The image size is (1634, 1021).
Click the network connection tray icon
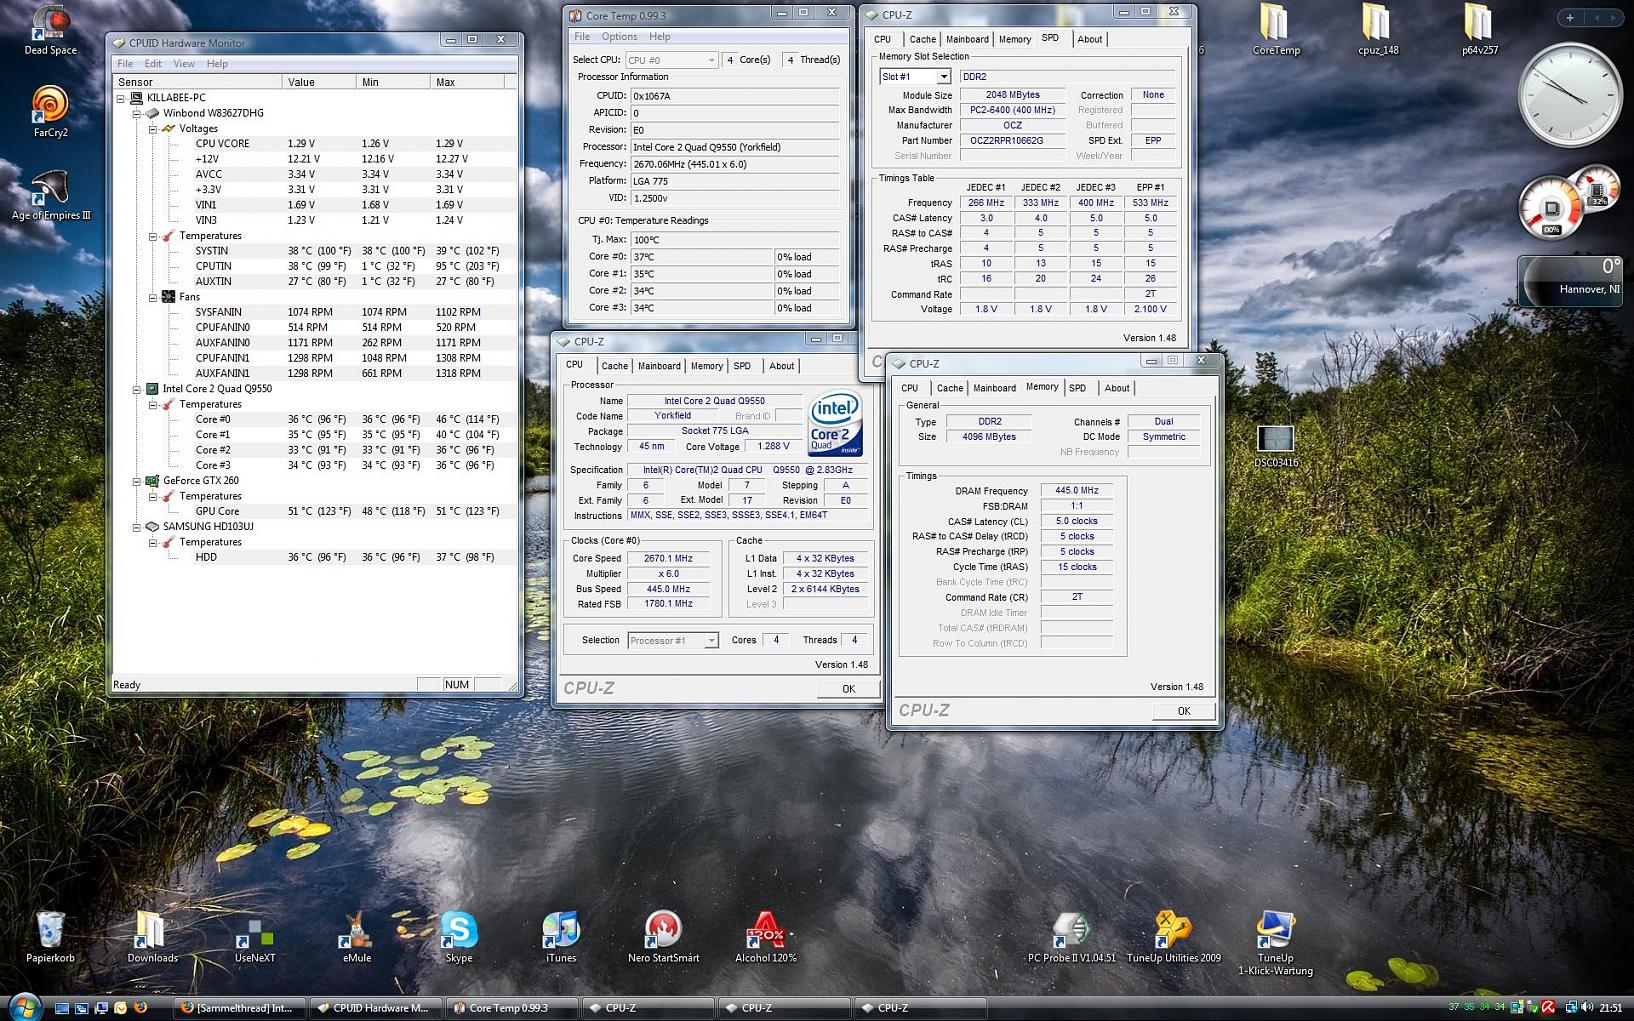1571,1008
